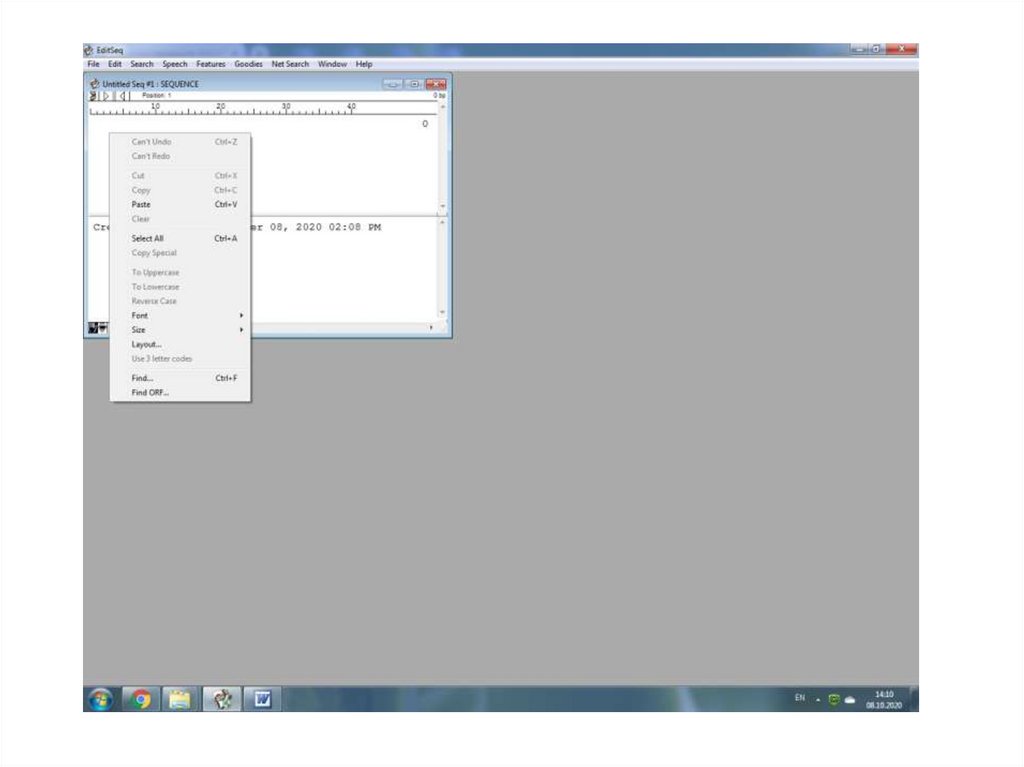
Task: Open the Features menu
Action: (211, 64)
